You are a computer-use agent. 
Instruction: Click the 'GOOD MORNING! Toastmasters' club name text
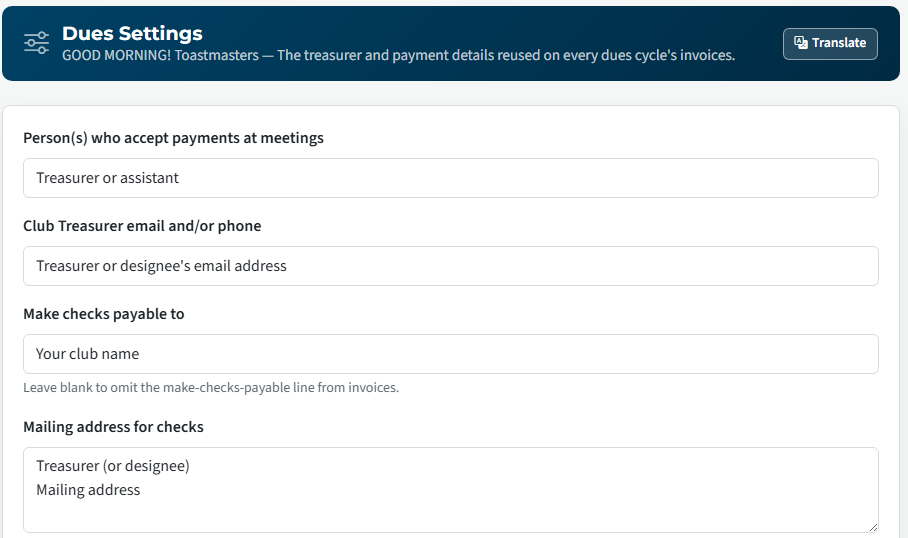160,56
